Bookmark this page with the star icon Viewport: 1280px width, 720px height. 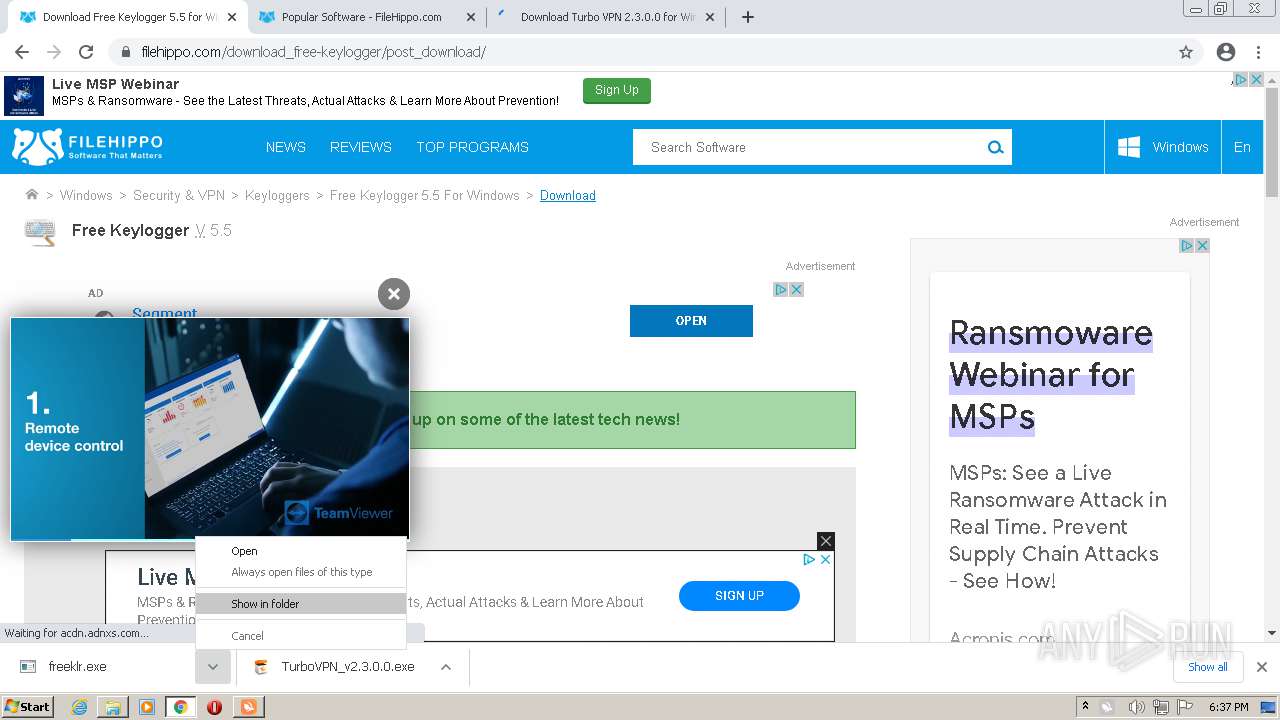(1186, 52)
